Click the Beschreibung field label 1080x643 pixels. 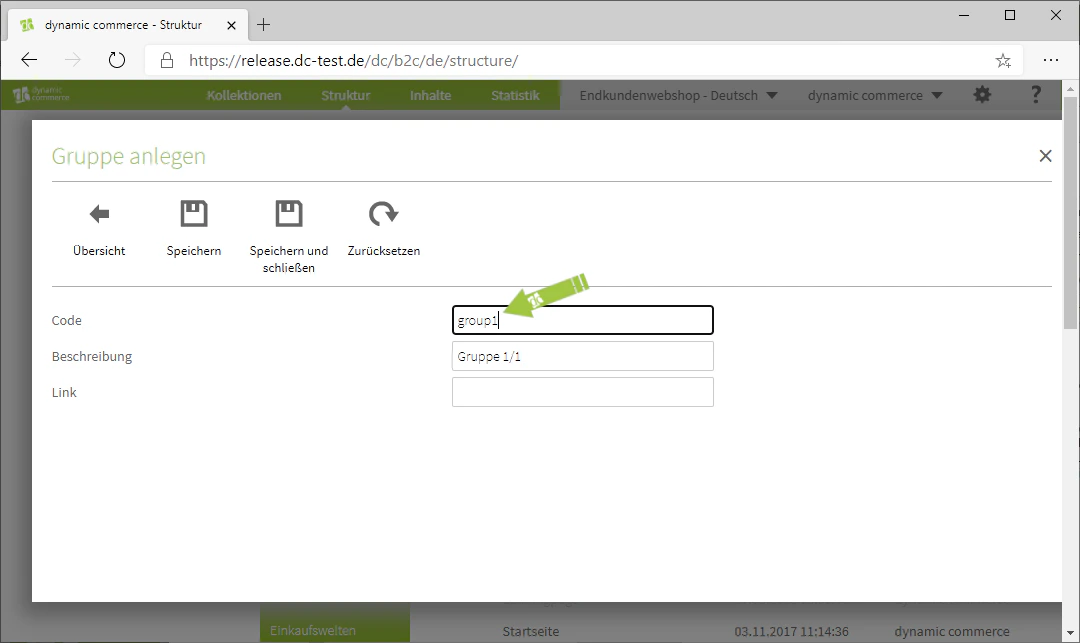(92, 356)
